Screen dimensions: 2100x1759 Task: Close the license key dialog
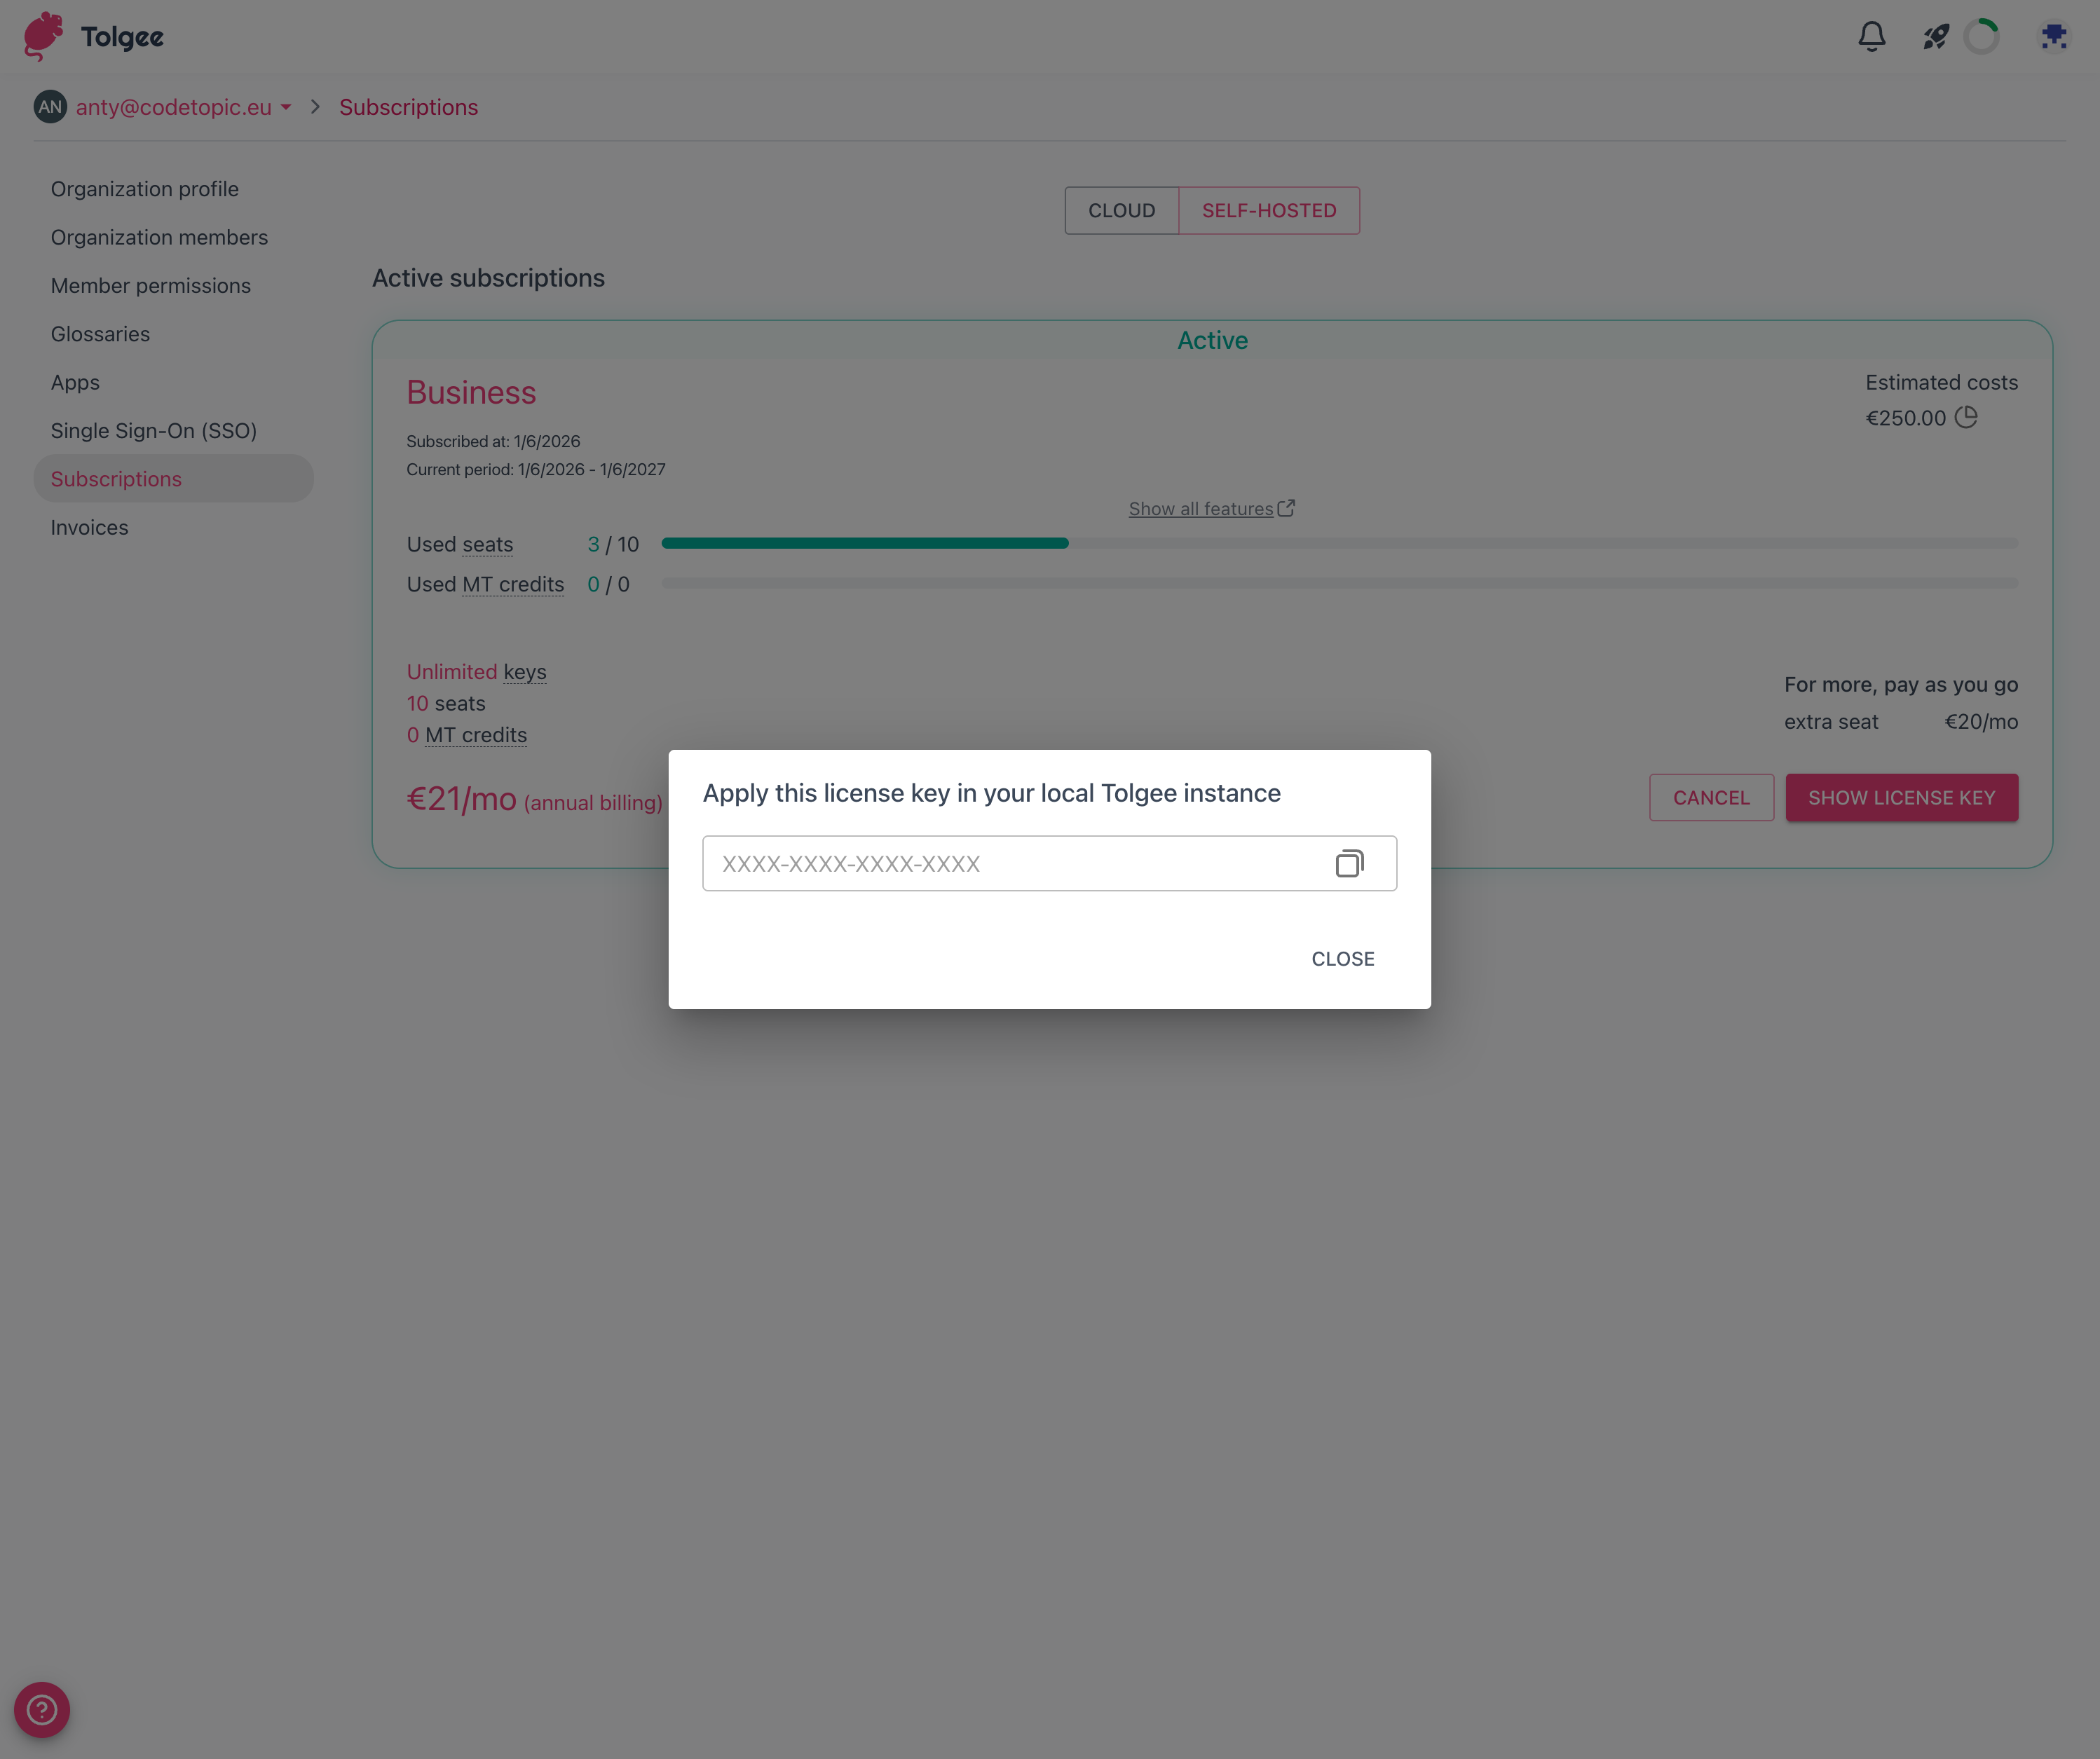(1342, 958)
